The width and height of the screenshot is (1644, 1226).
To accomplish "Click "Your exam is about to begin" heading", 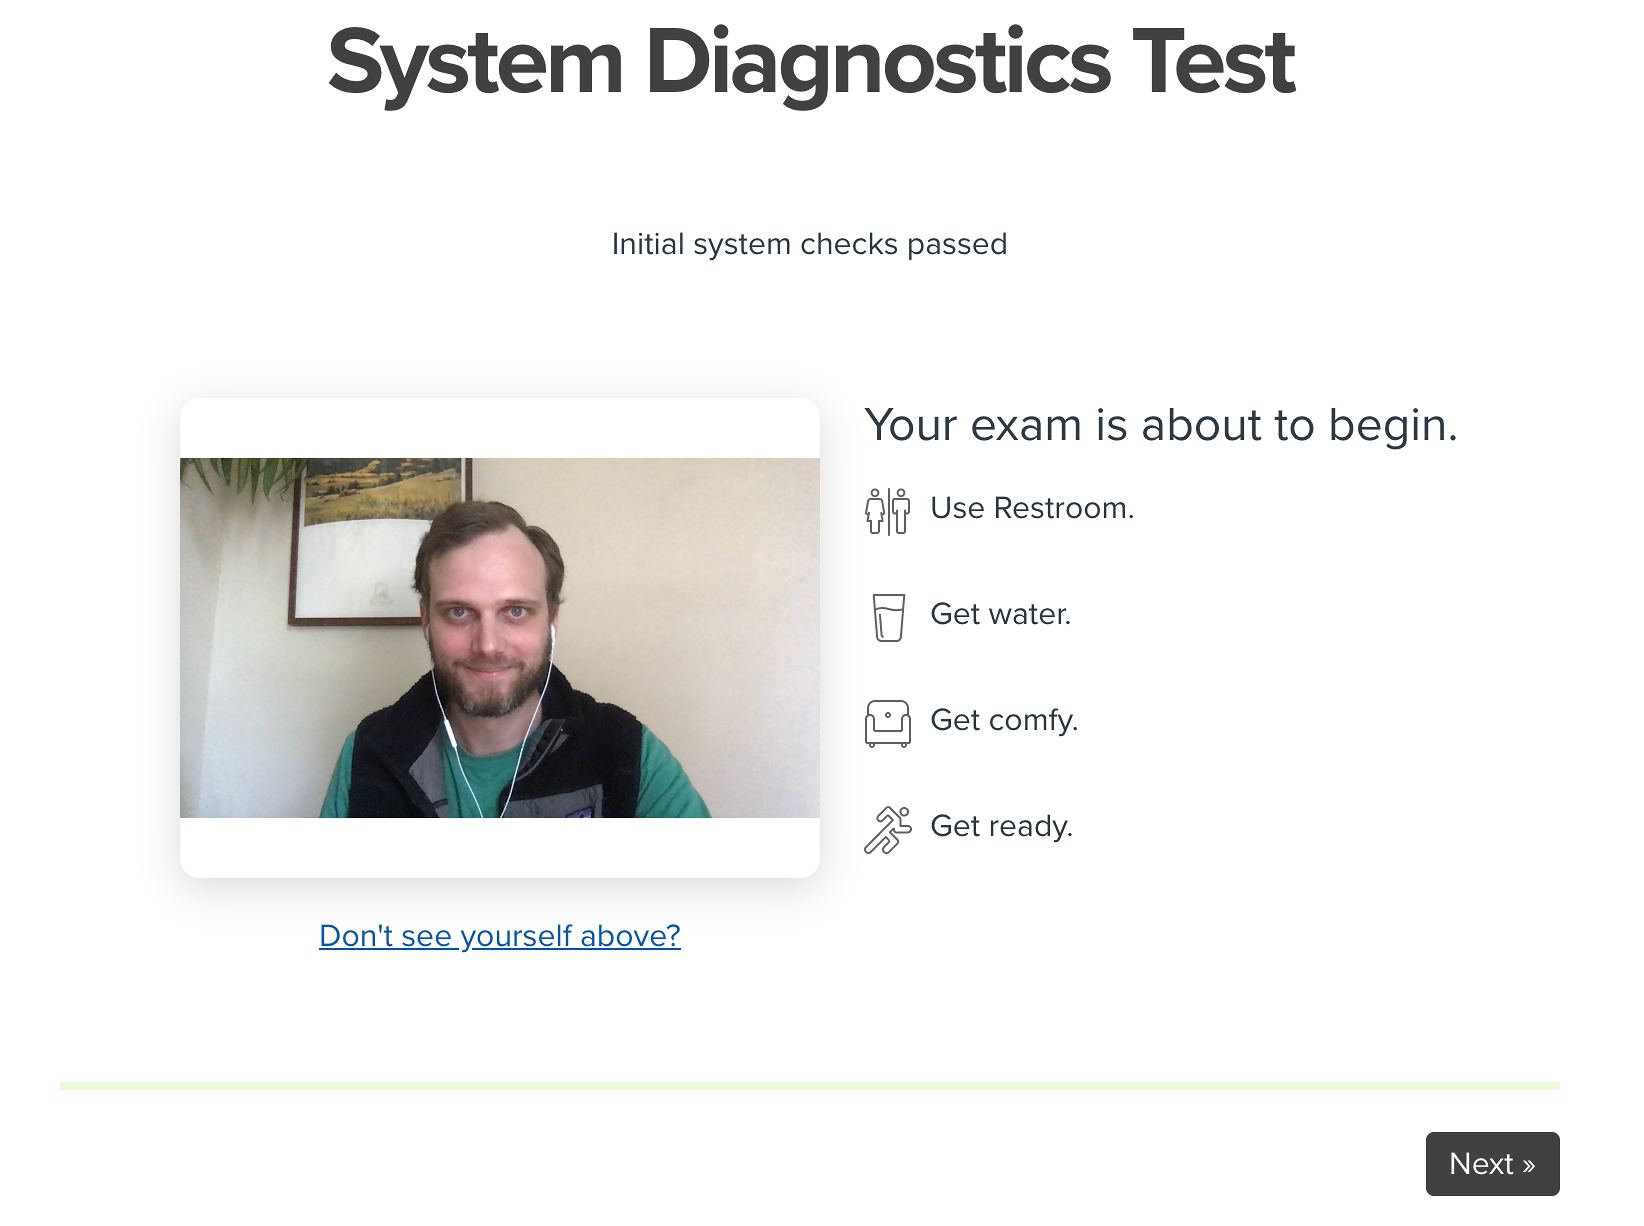I will [x=1161, y=426].
